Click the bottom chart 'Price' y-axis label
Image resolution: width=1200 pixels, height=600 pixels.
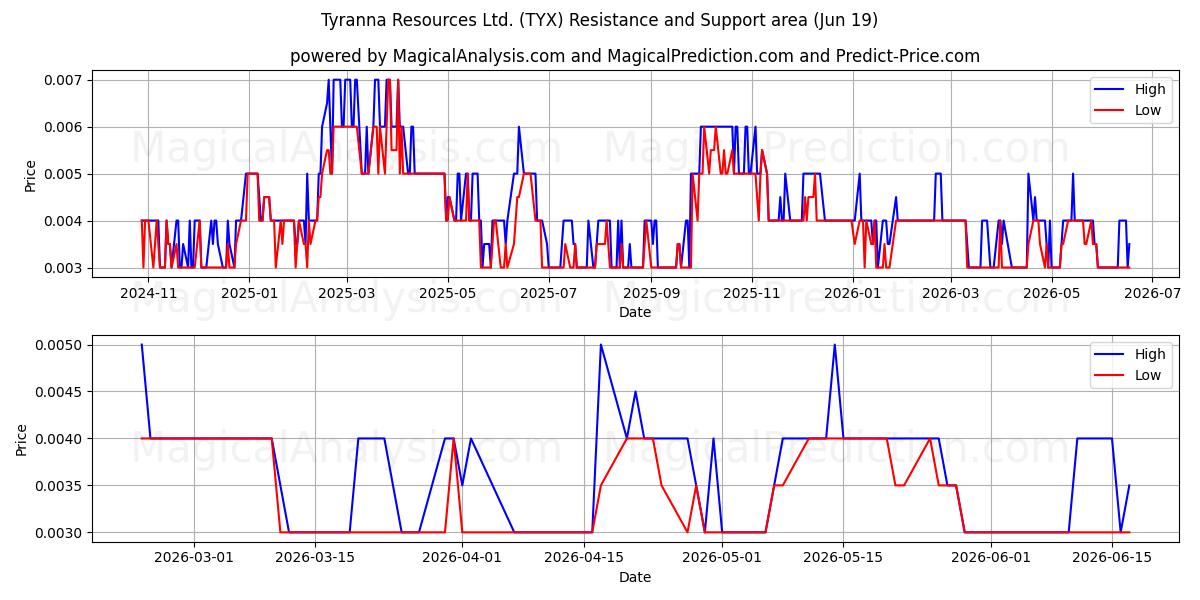tap(22, 439)
